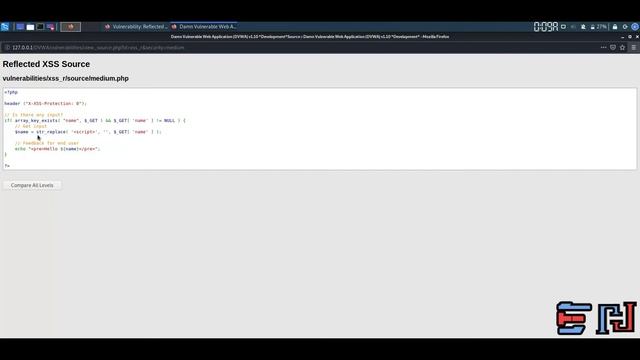The height and width of the screenshot is (360, 640).
Task: Select the highlighted Firefox workspace button
Action: 71,27
